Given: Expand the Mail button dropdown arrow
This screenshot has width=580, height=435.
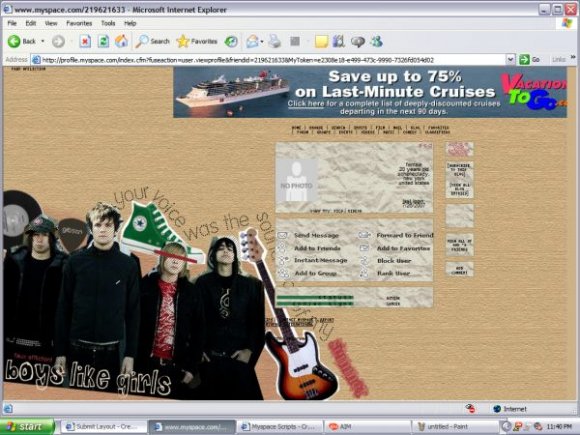Looking at the screenshot, I should [x=262, y=41].
